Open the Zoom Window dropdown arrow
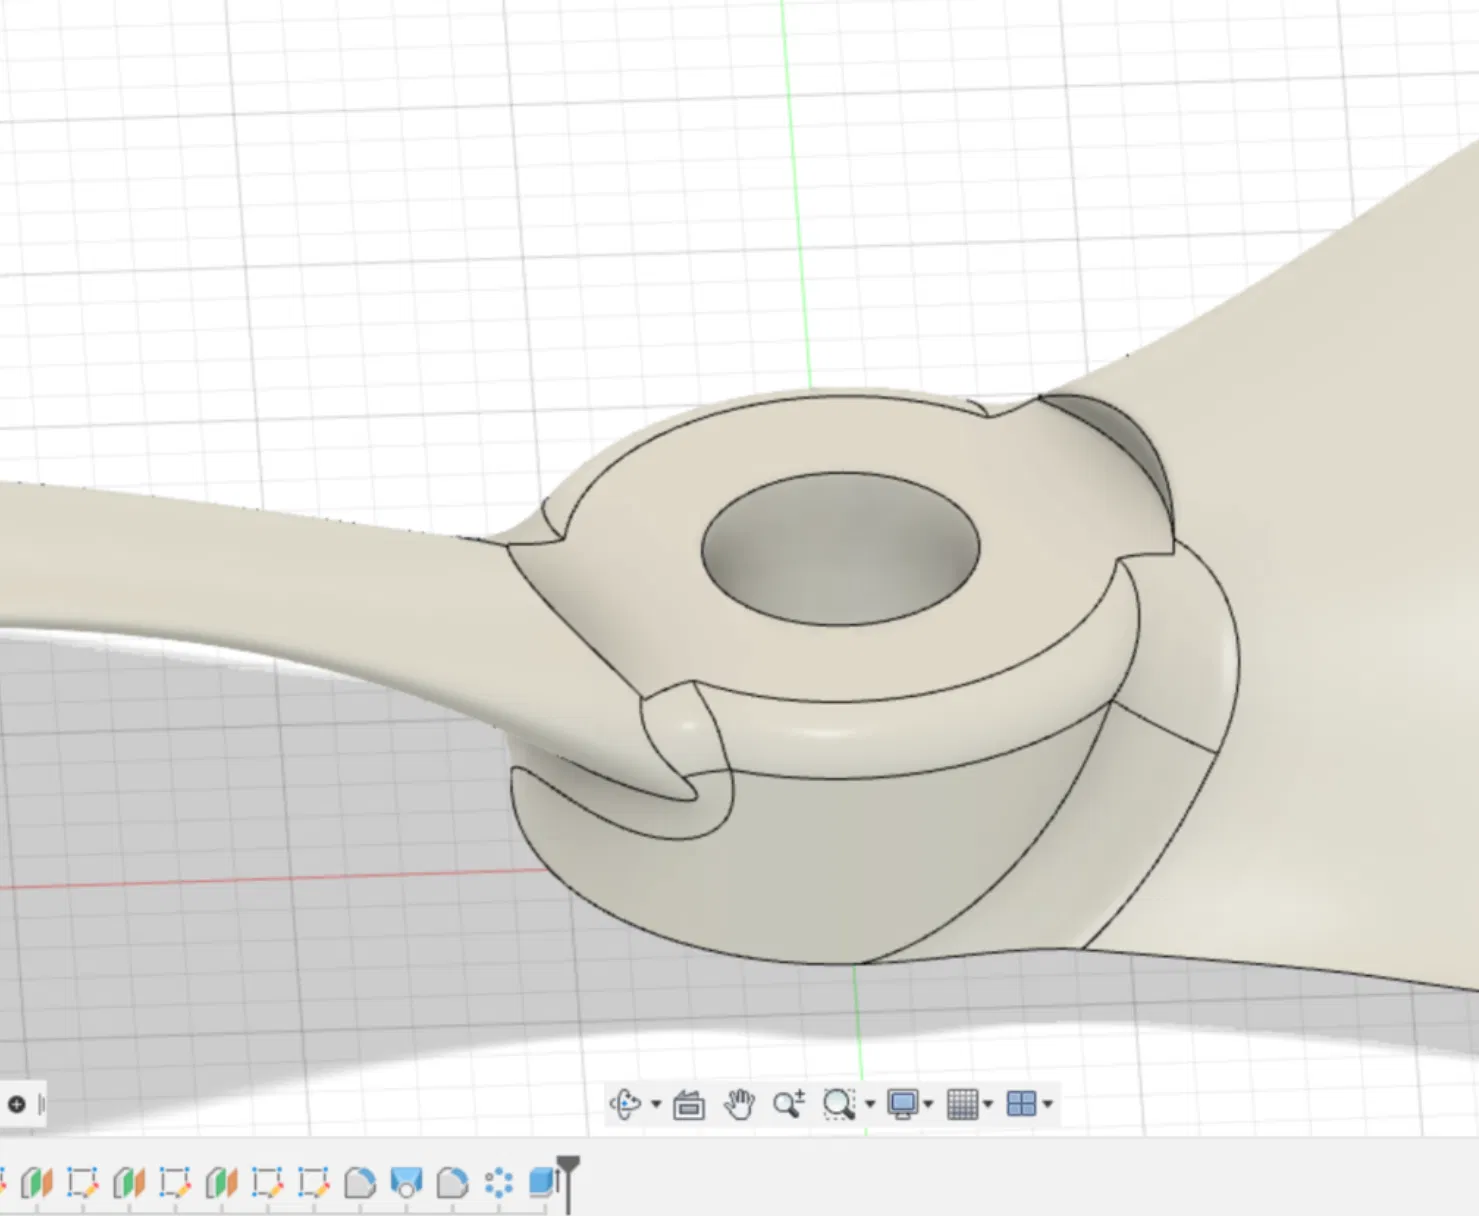 click(x=870, y=1104)
